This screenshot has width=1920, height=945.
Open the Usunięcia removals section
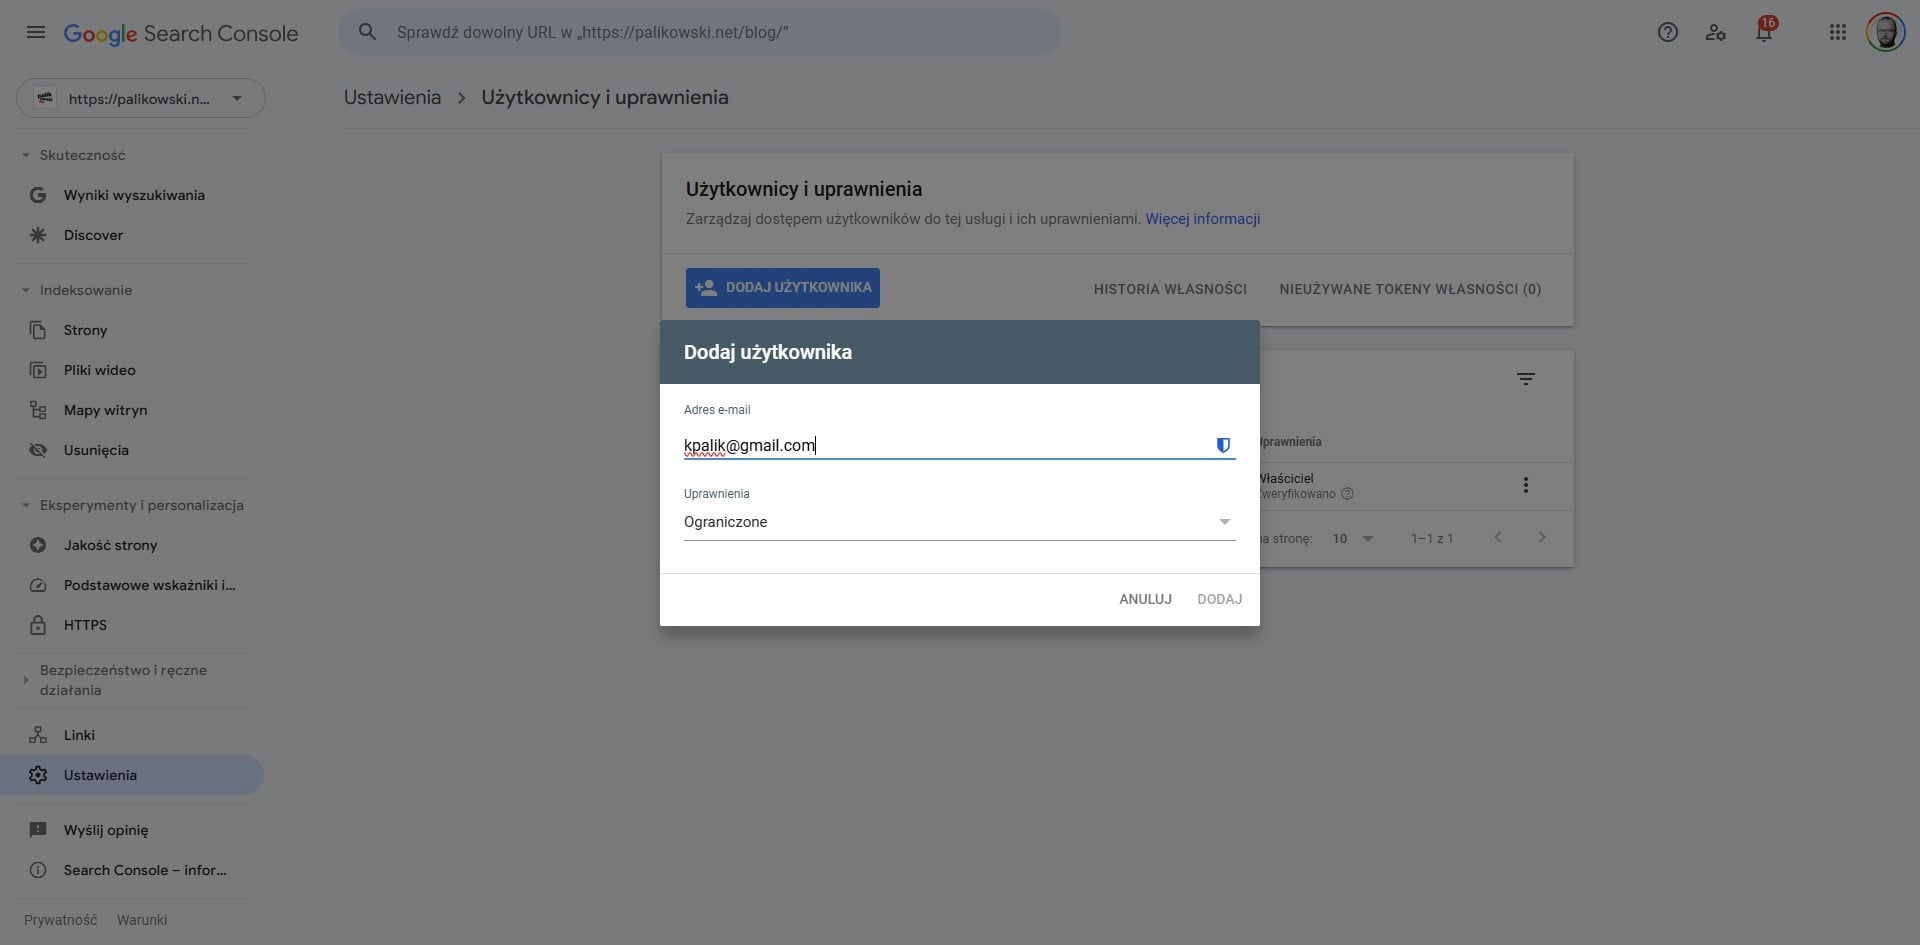(95, 450)
